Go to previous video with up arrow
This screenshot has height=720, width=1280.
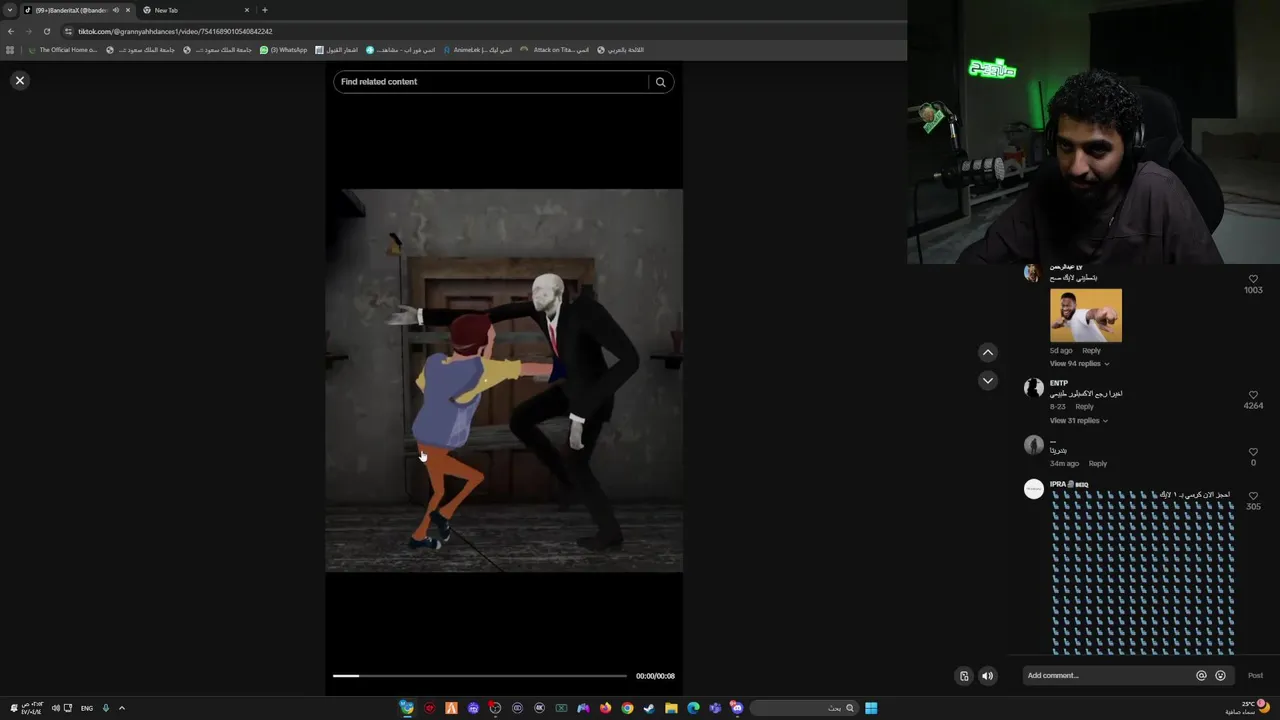point(987,352)
